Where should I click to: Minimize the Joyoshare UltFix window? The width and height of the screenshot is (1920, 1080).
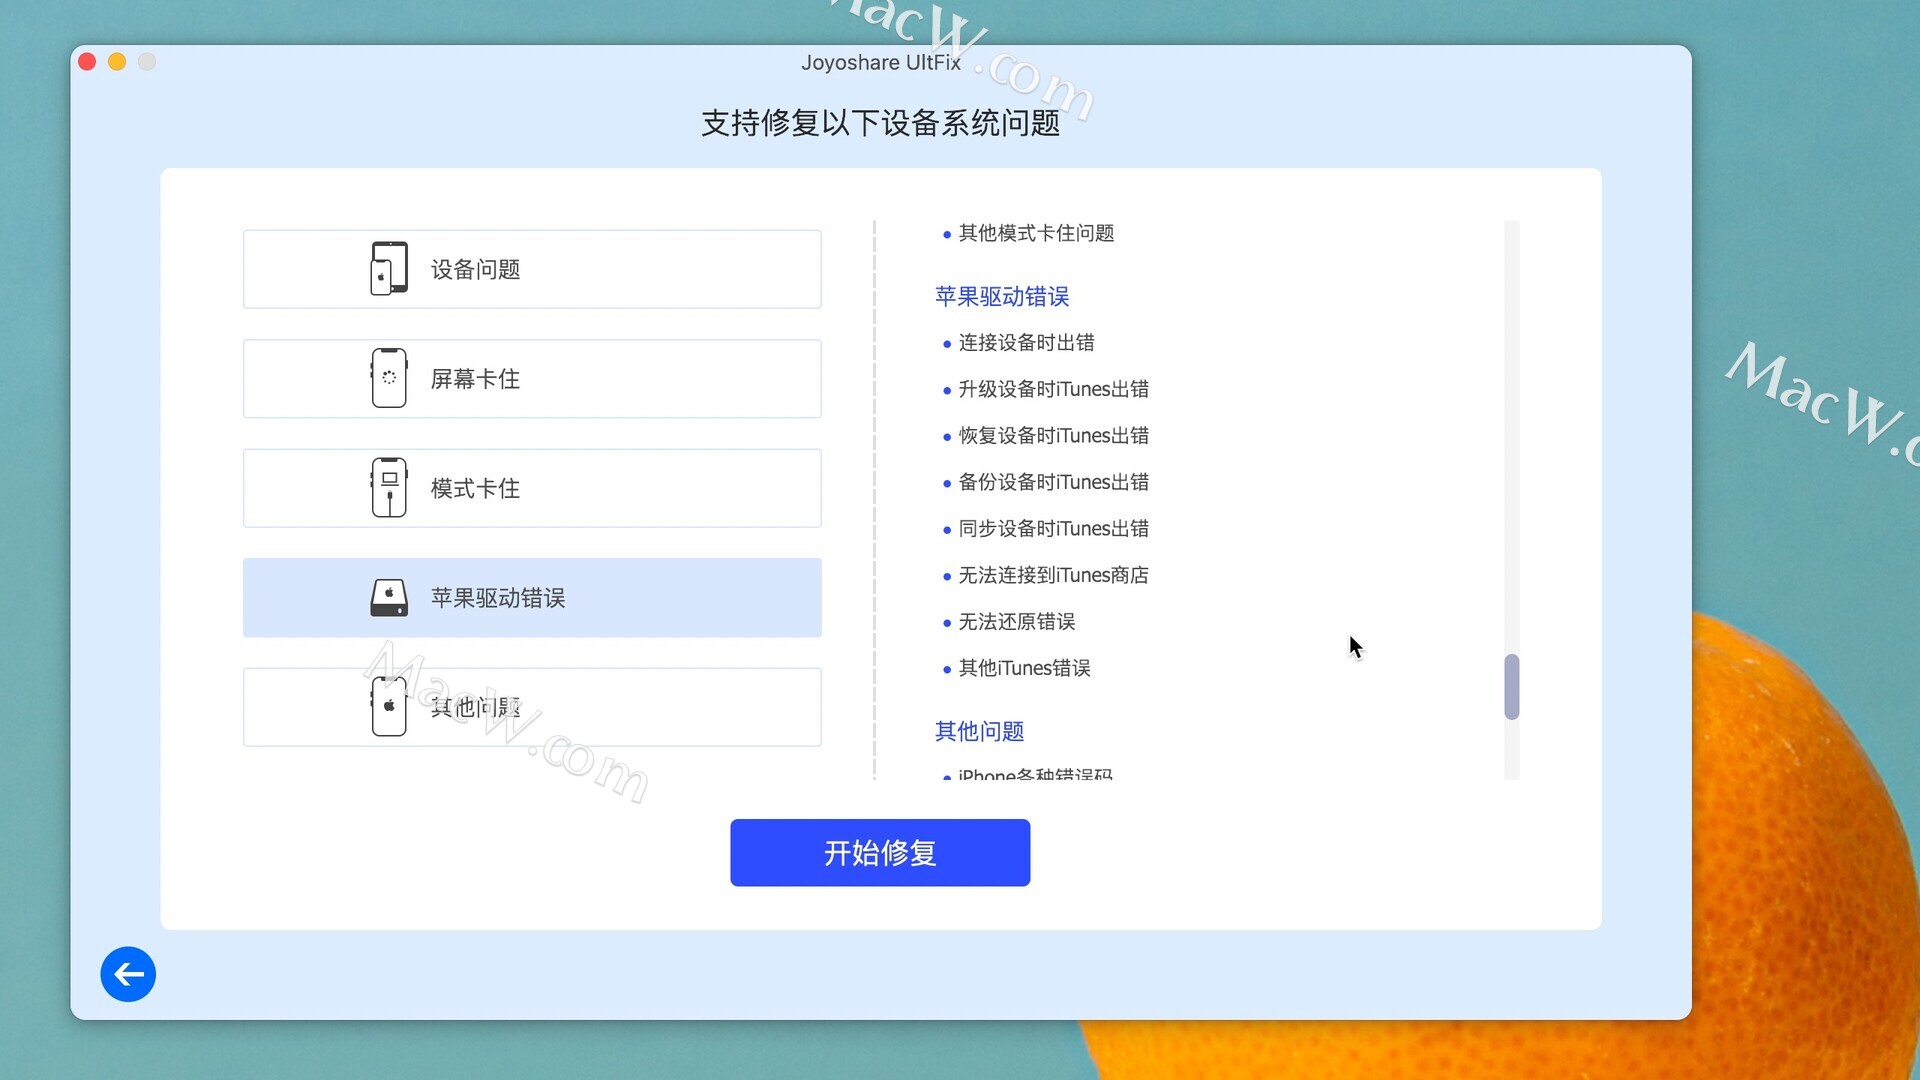click(x=117, y=62)
